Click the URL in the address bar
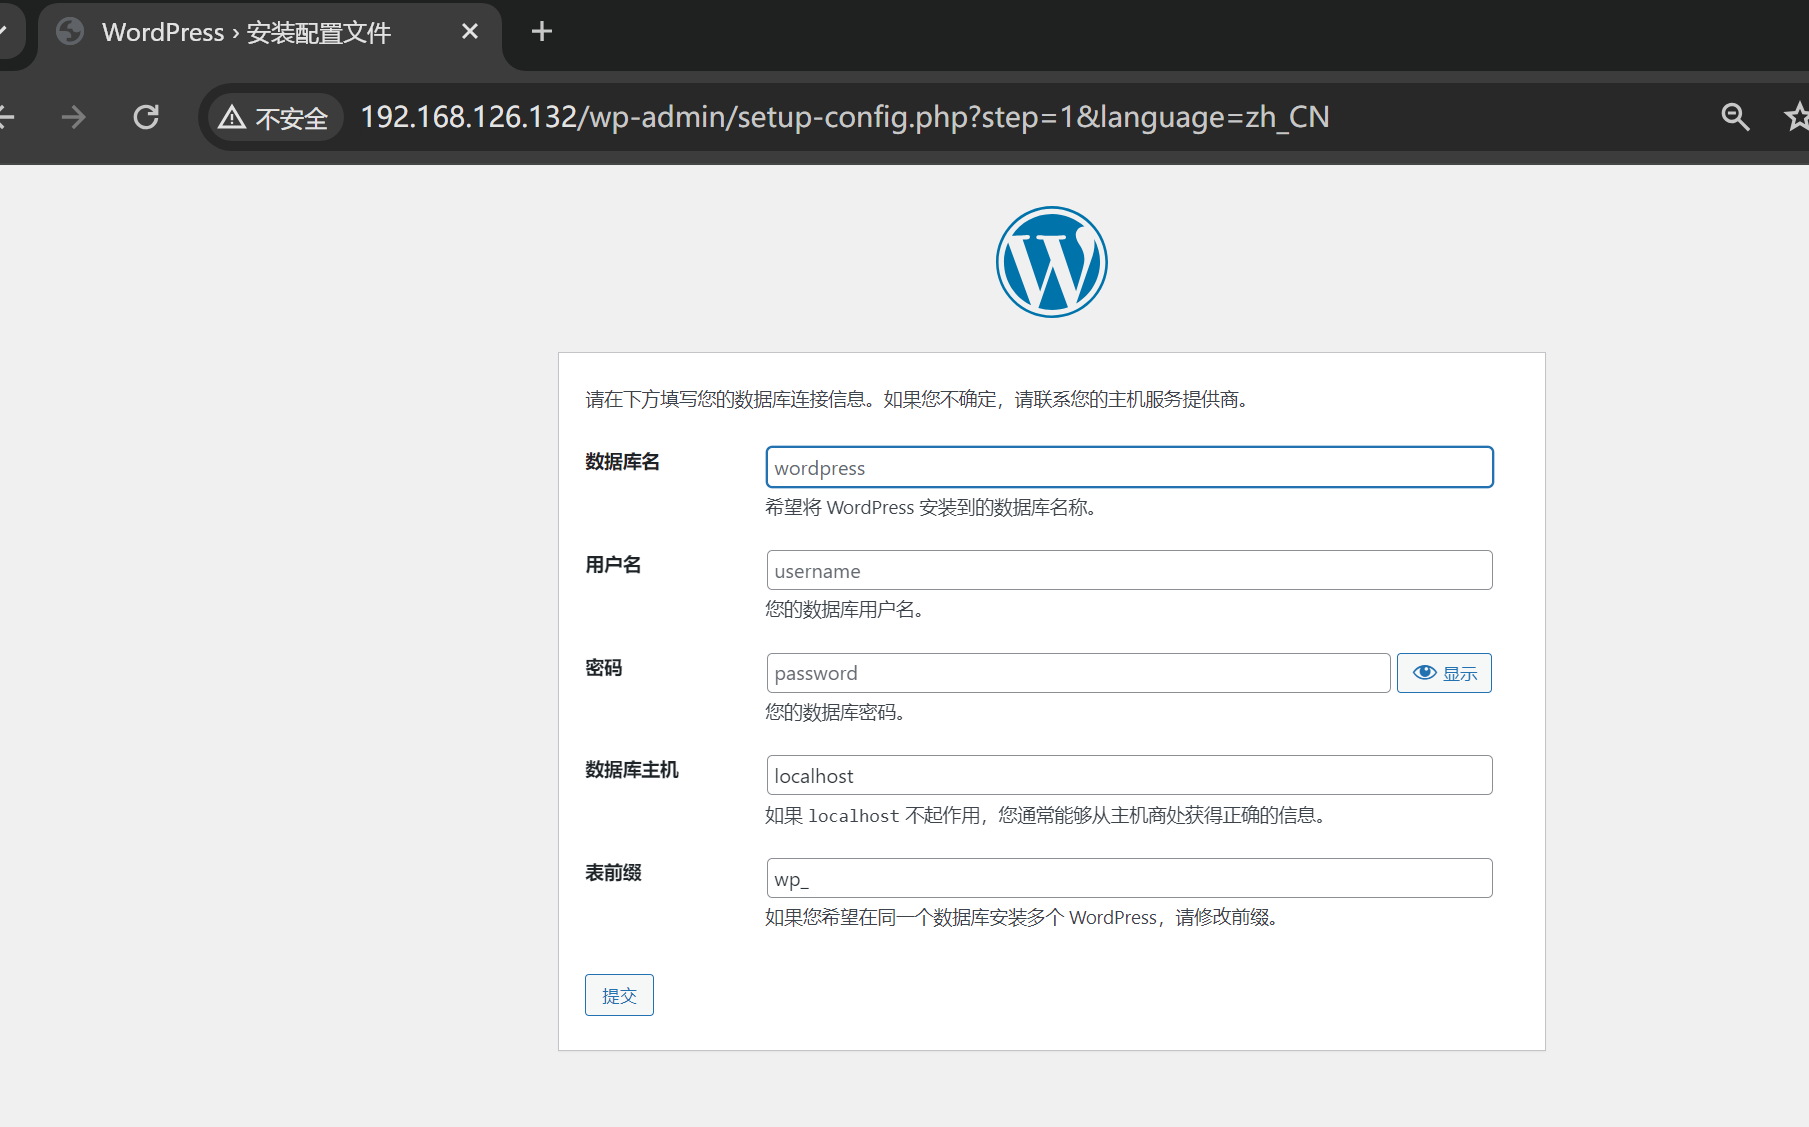 coord(844,118)
